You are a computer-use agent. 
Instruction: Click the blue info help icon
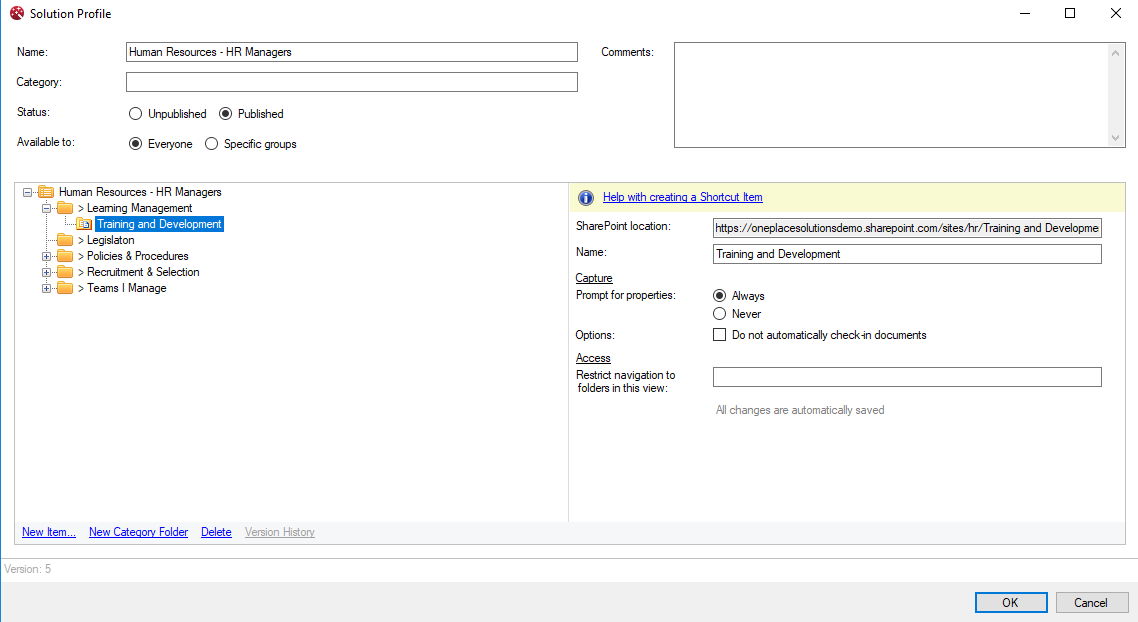[586, 198]
